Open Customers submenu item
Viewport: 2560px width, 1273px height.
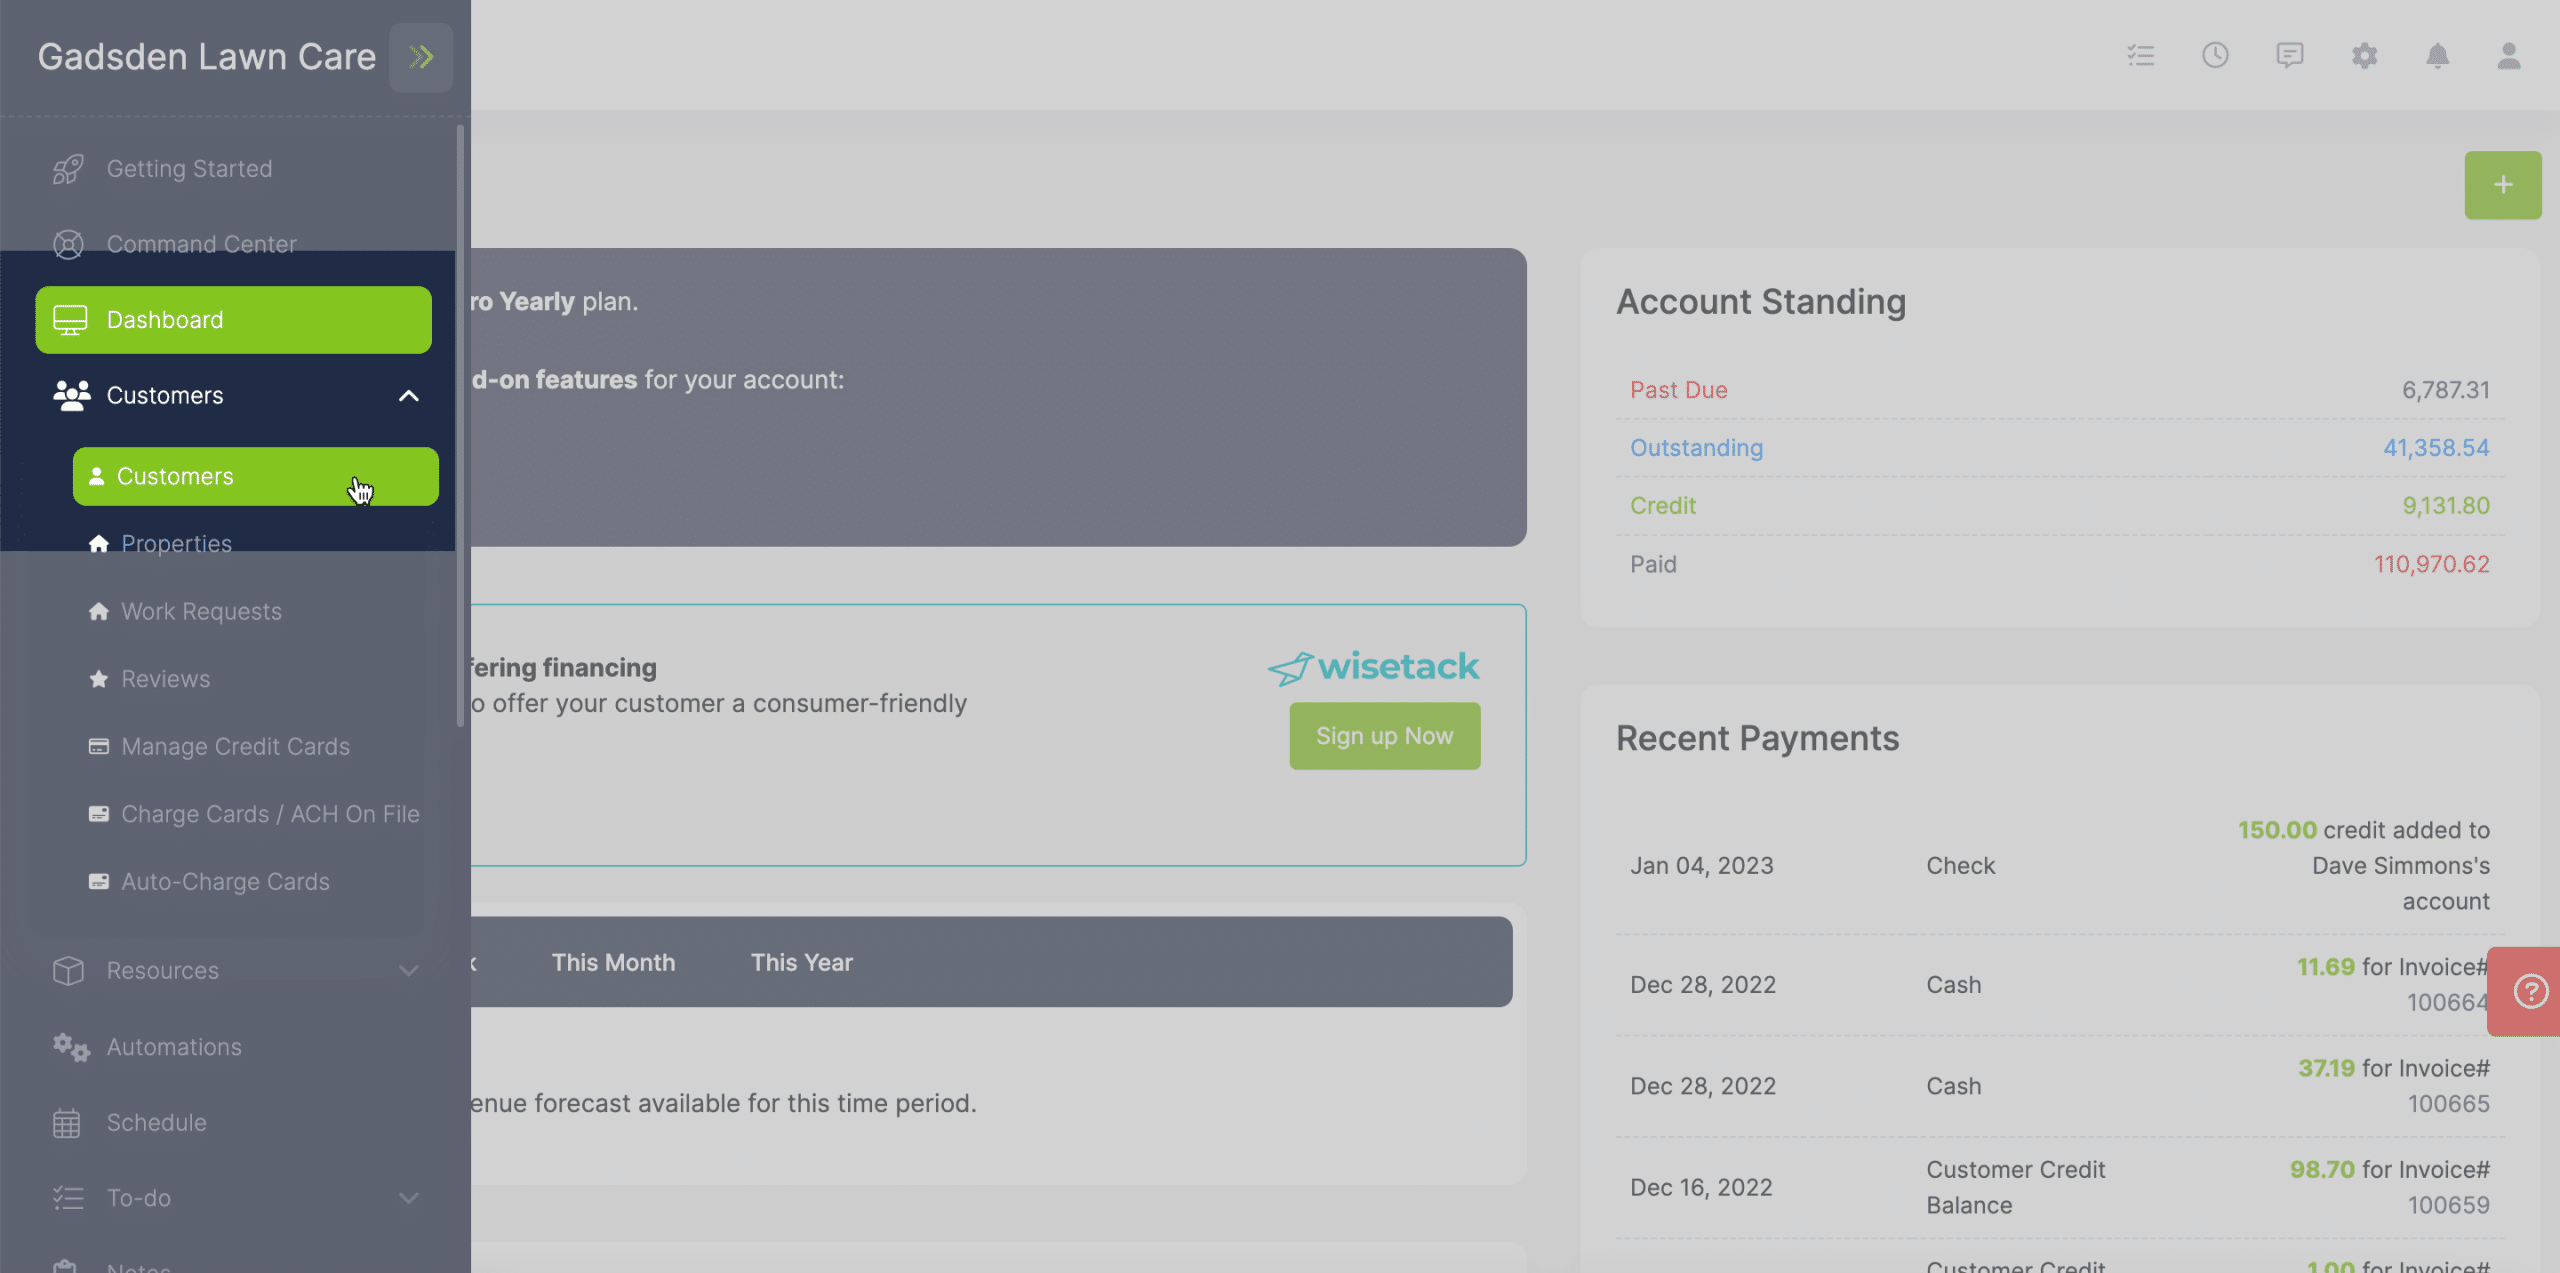tap(256, 477)
